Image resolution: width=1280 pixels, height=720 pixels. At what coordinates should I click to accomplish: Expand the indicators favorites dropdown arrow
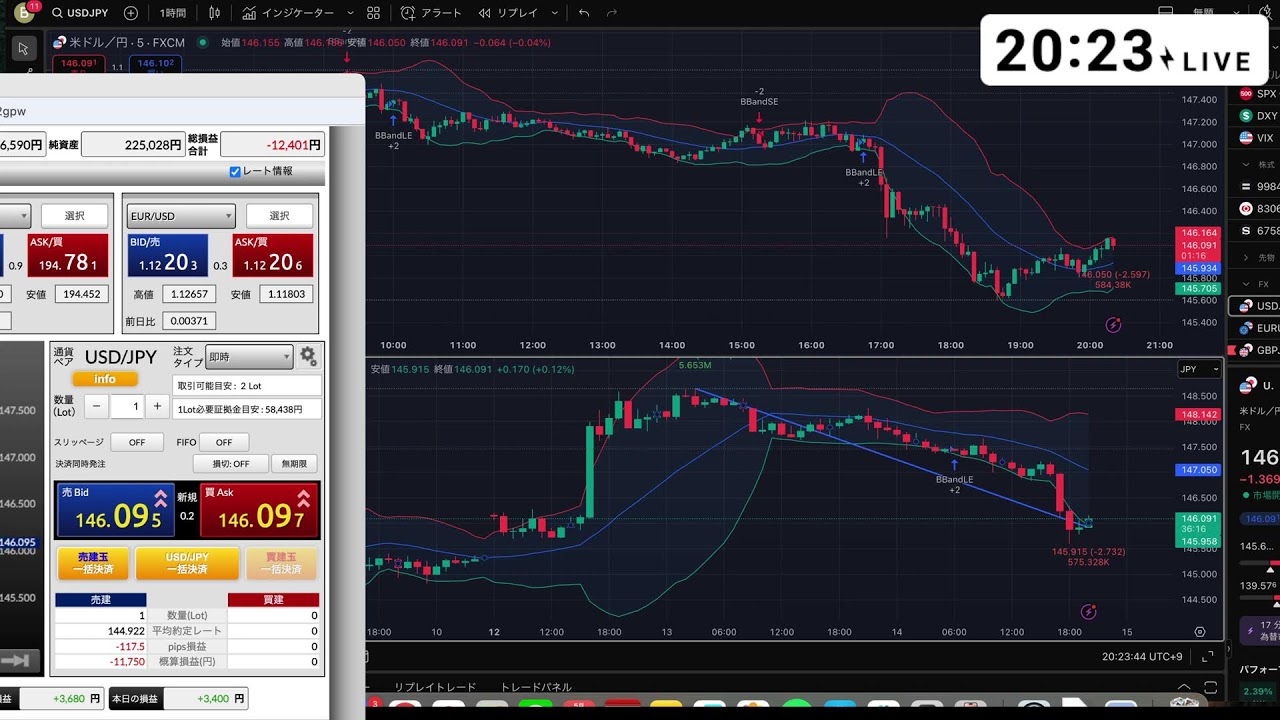[350, 13]
